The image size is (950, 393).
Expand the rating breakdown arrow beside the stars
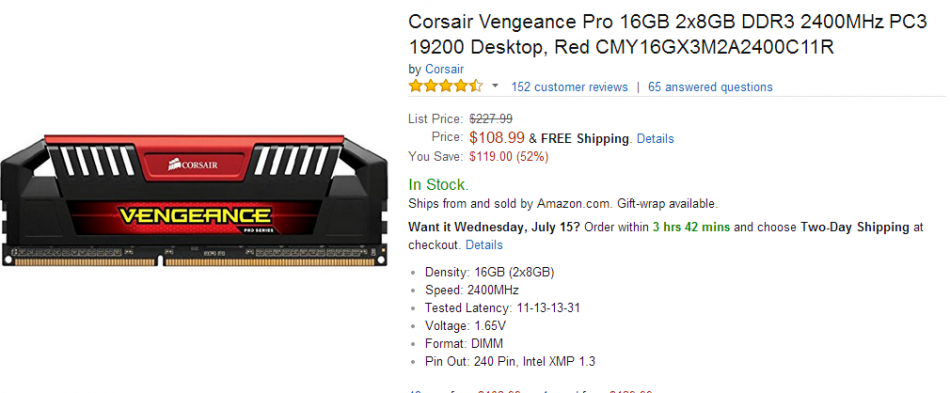click(x=495, y=87)
